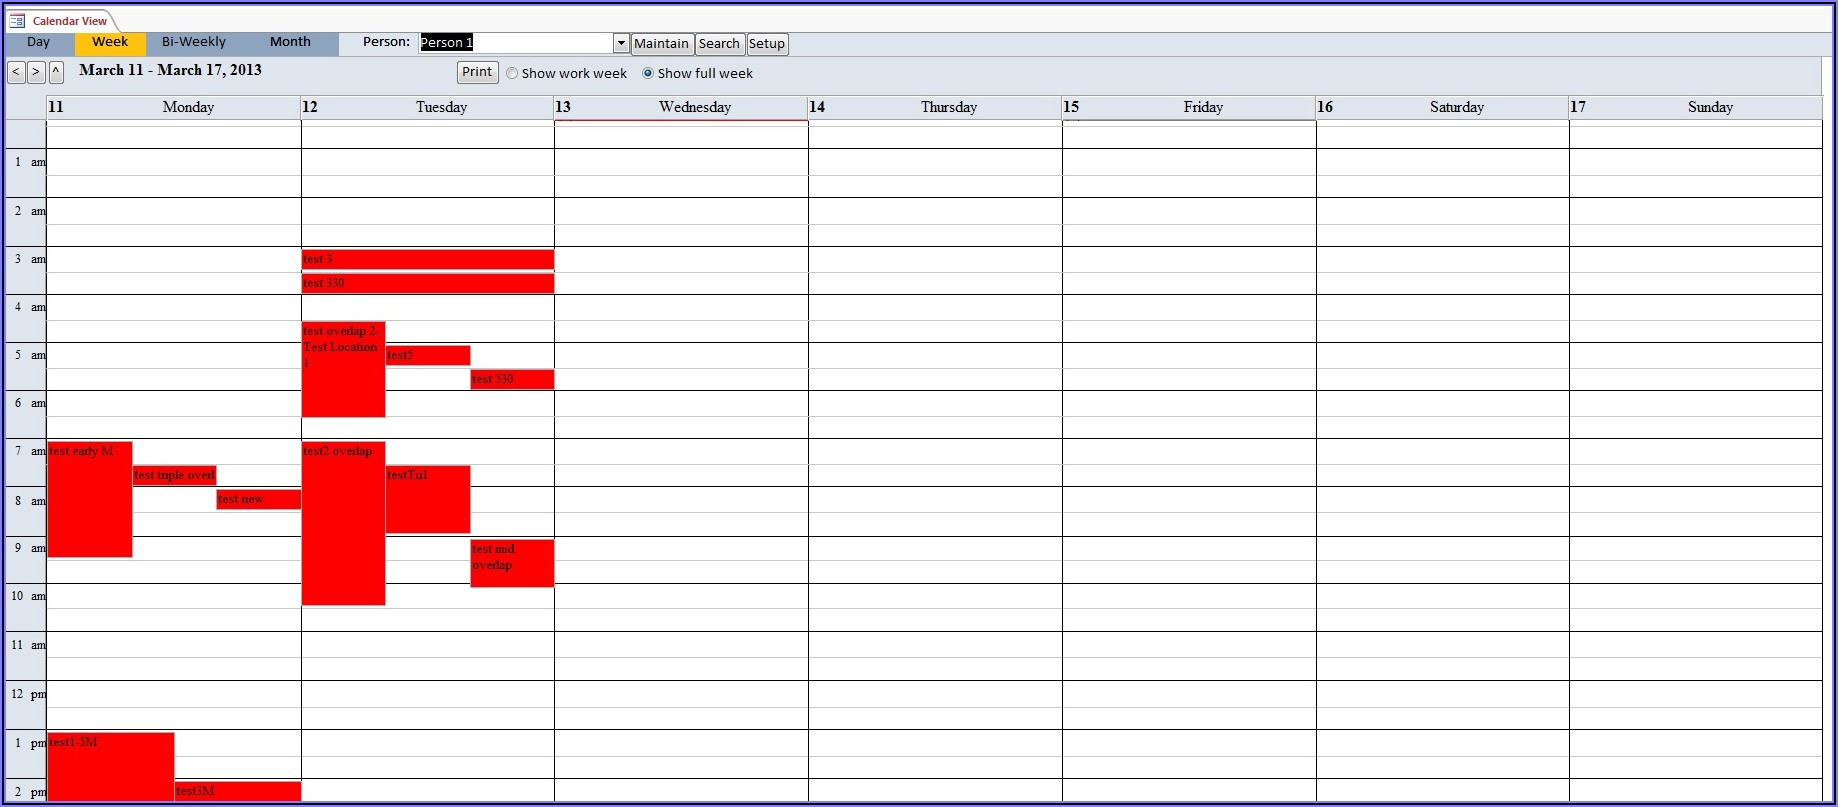This screenshot has height=807, width=1838.
Task: Select the 'test mid overlap' appointment
Action: pos(512,563)
